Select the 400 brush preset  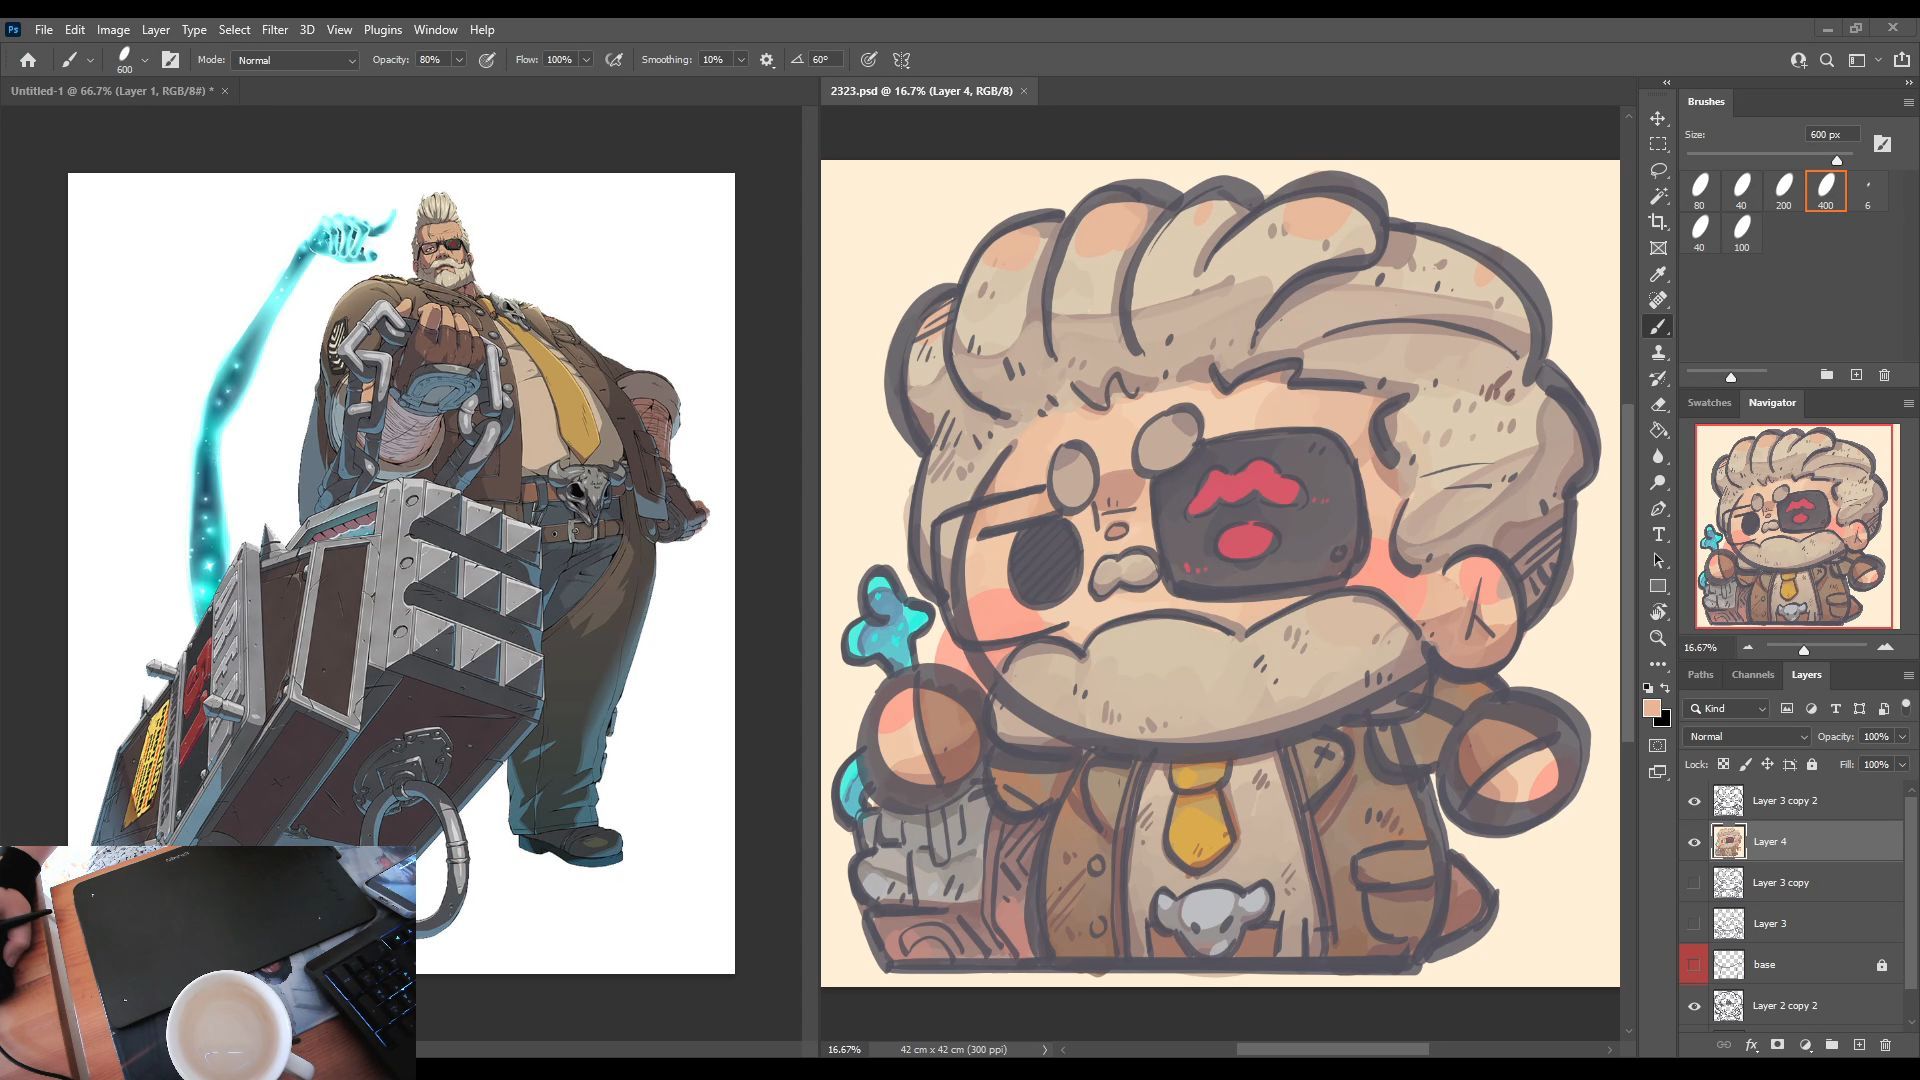(1826, 191)
